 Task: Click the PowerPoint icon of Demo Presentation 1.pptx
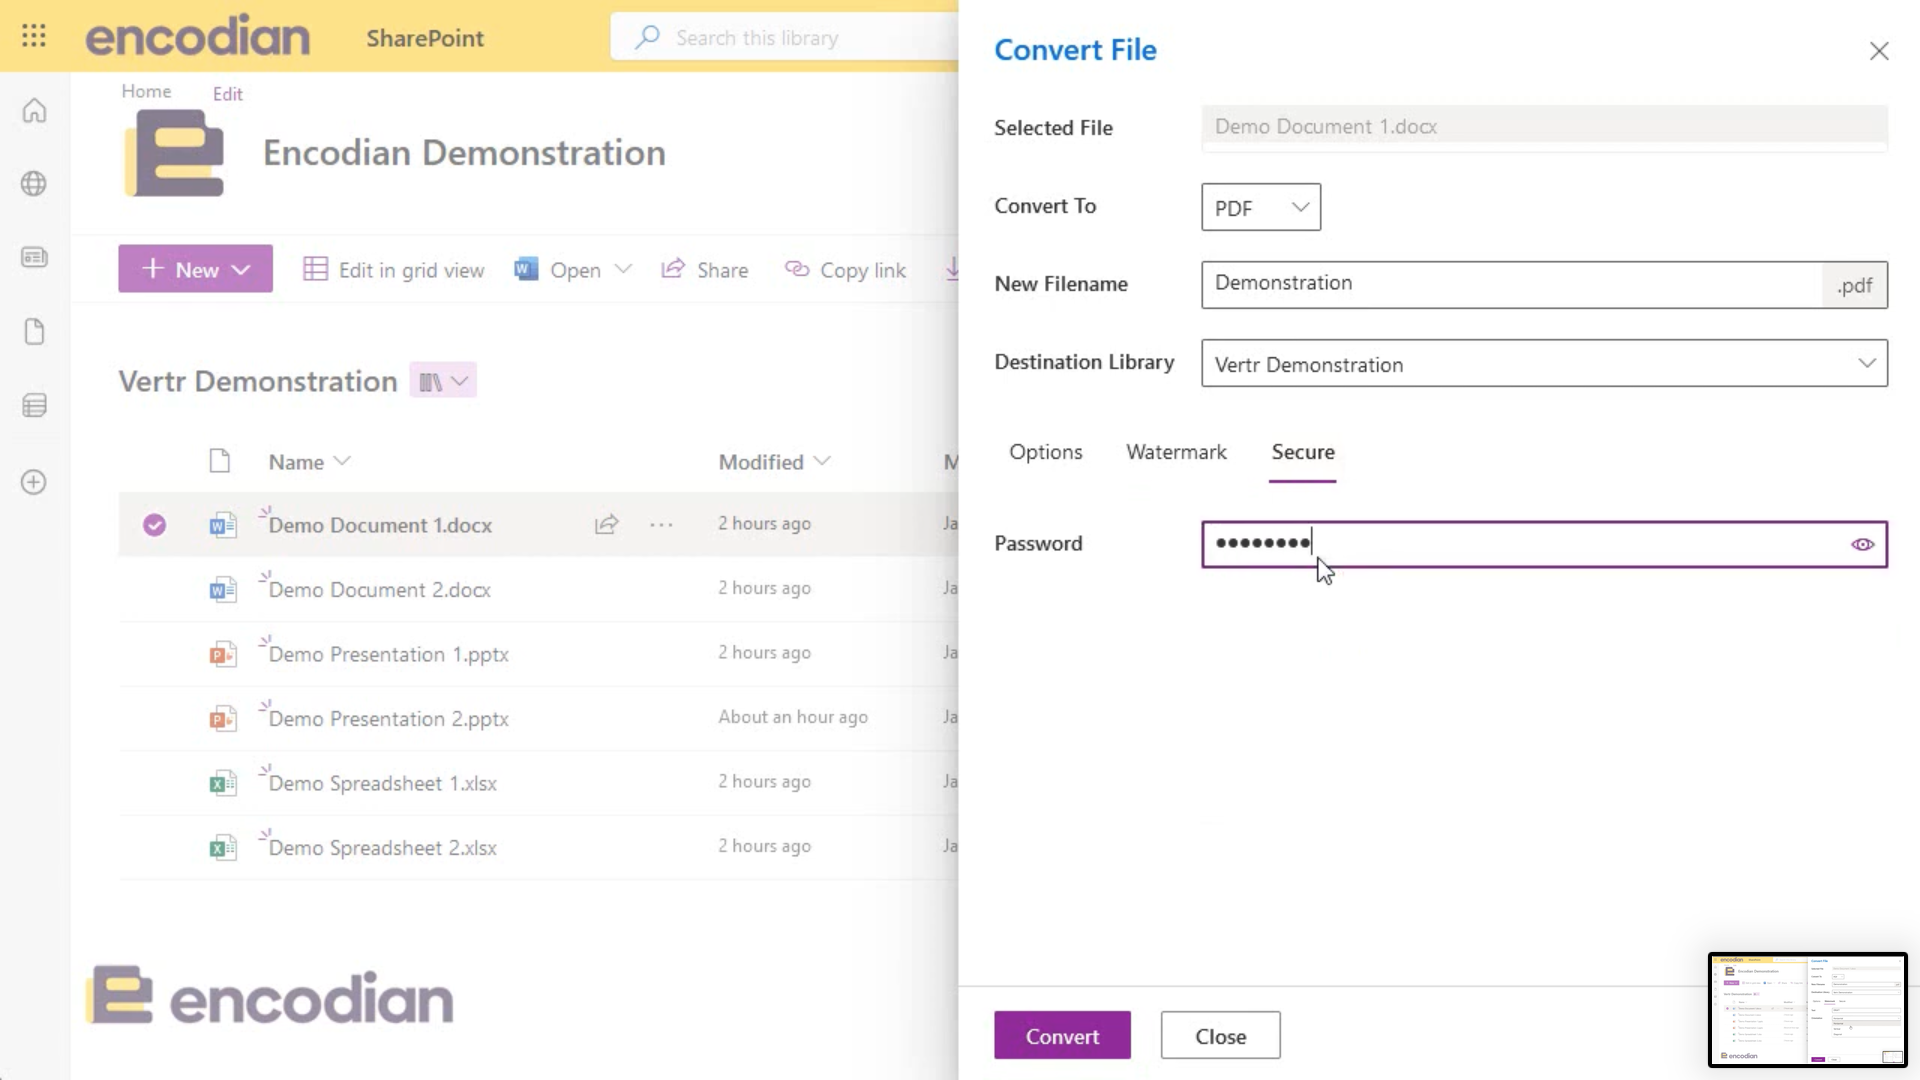(222, 655)
